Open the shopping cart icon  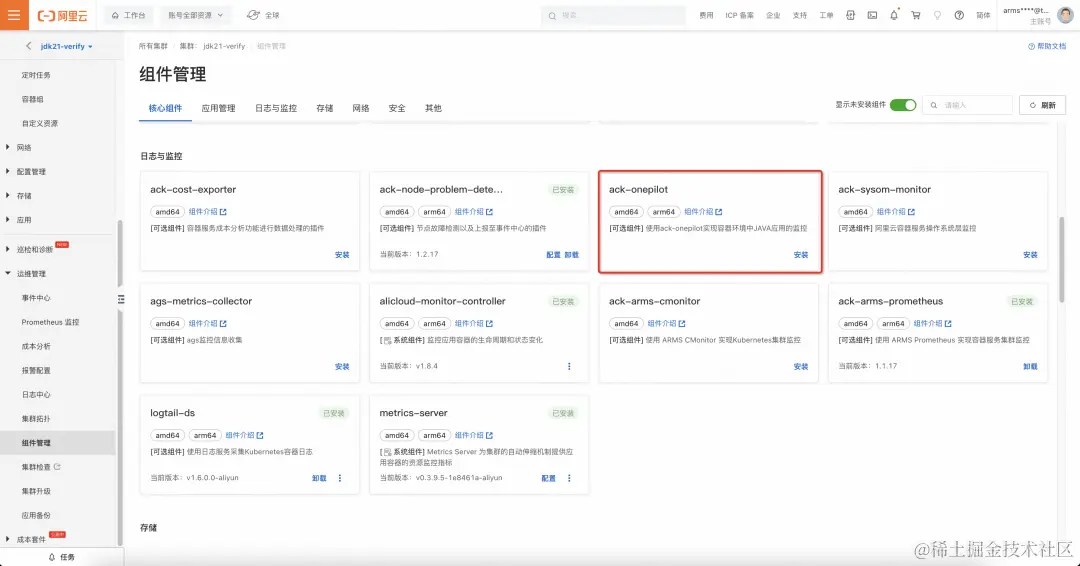coord(915,15)
